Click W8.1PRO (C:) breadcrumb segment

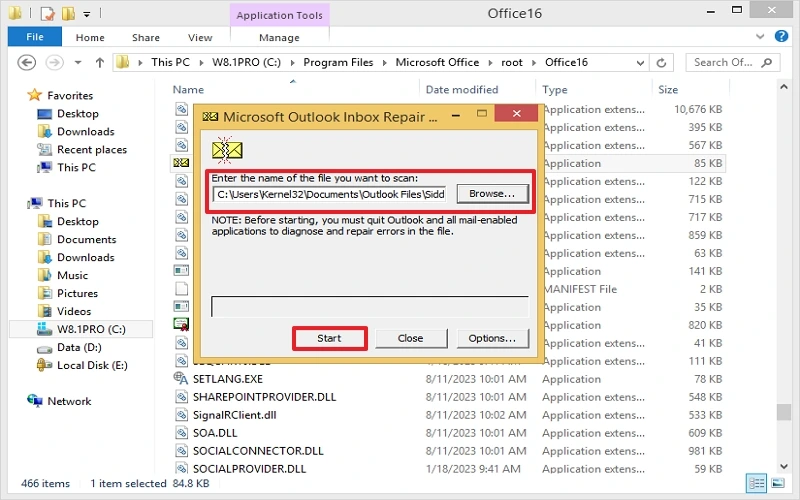pyautogui.click(x=246, y=62)
